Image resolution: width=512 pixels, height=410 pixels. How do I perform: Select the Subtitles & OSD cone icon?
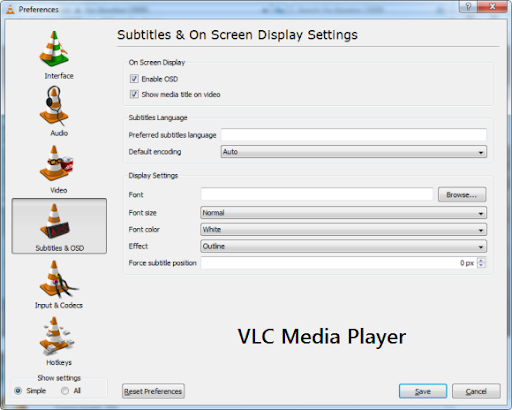tap(55, 221)
